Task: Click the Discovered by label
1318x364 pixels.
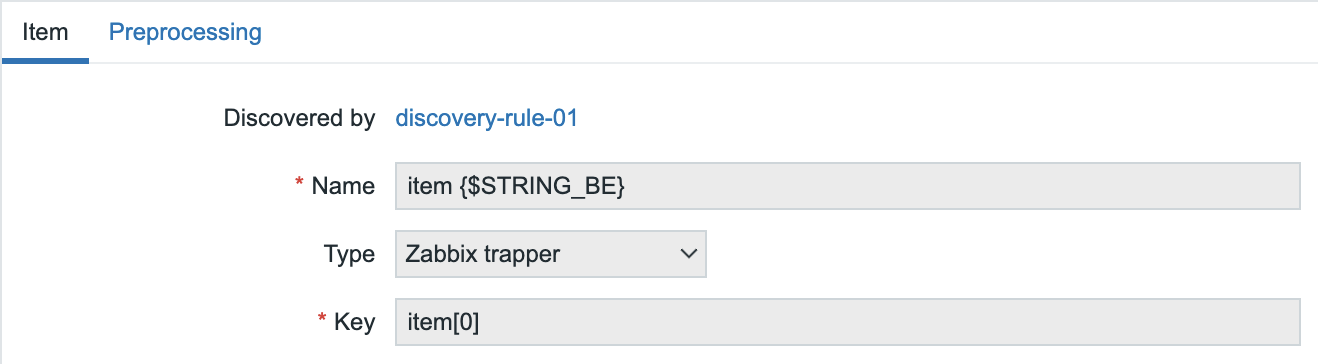Action: (x=299, y=118)
